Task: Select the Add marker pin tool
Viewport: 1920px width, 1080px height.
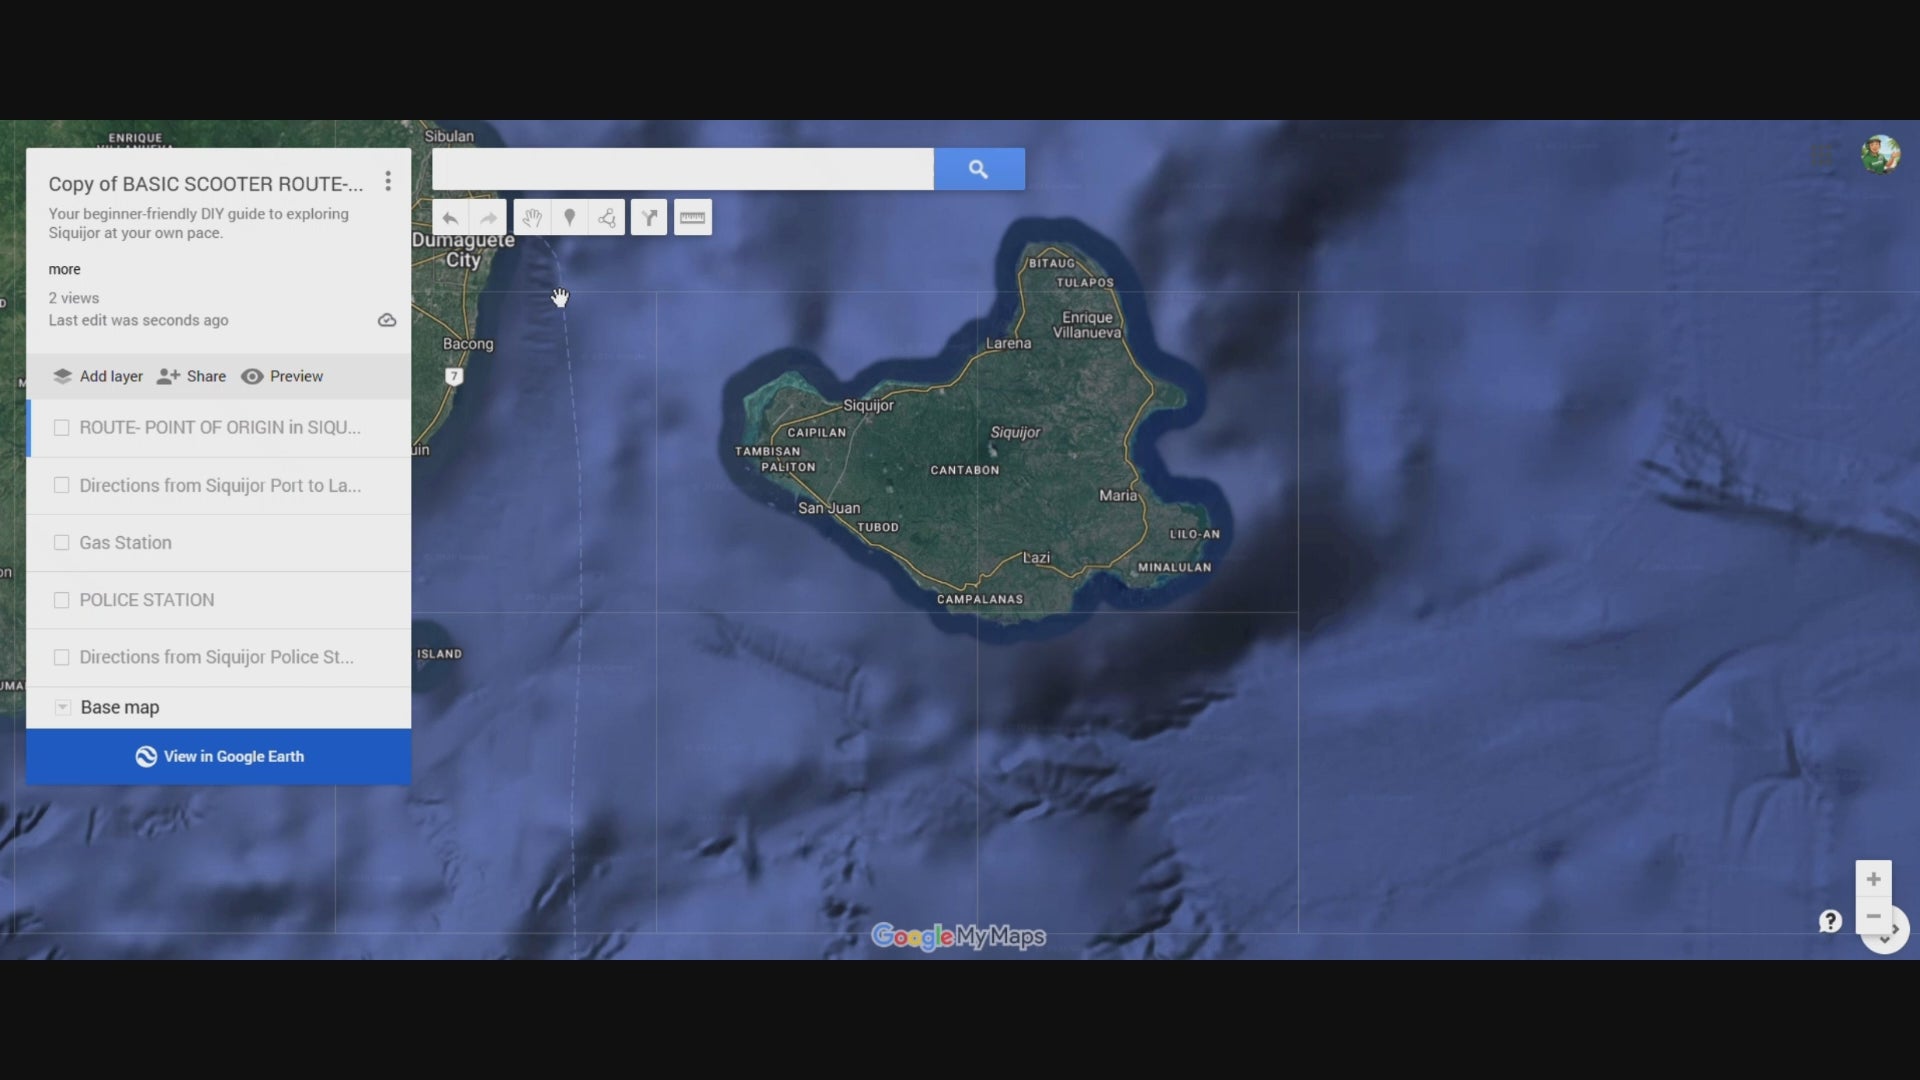Action: 570,218
